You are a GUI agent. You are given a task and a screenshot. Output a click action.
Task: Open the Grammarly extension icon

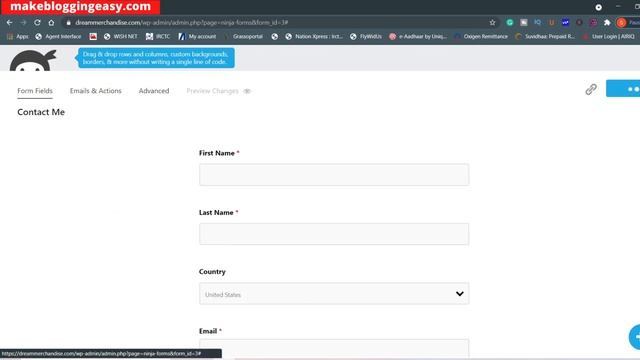tap(510, 22)
